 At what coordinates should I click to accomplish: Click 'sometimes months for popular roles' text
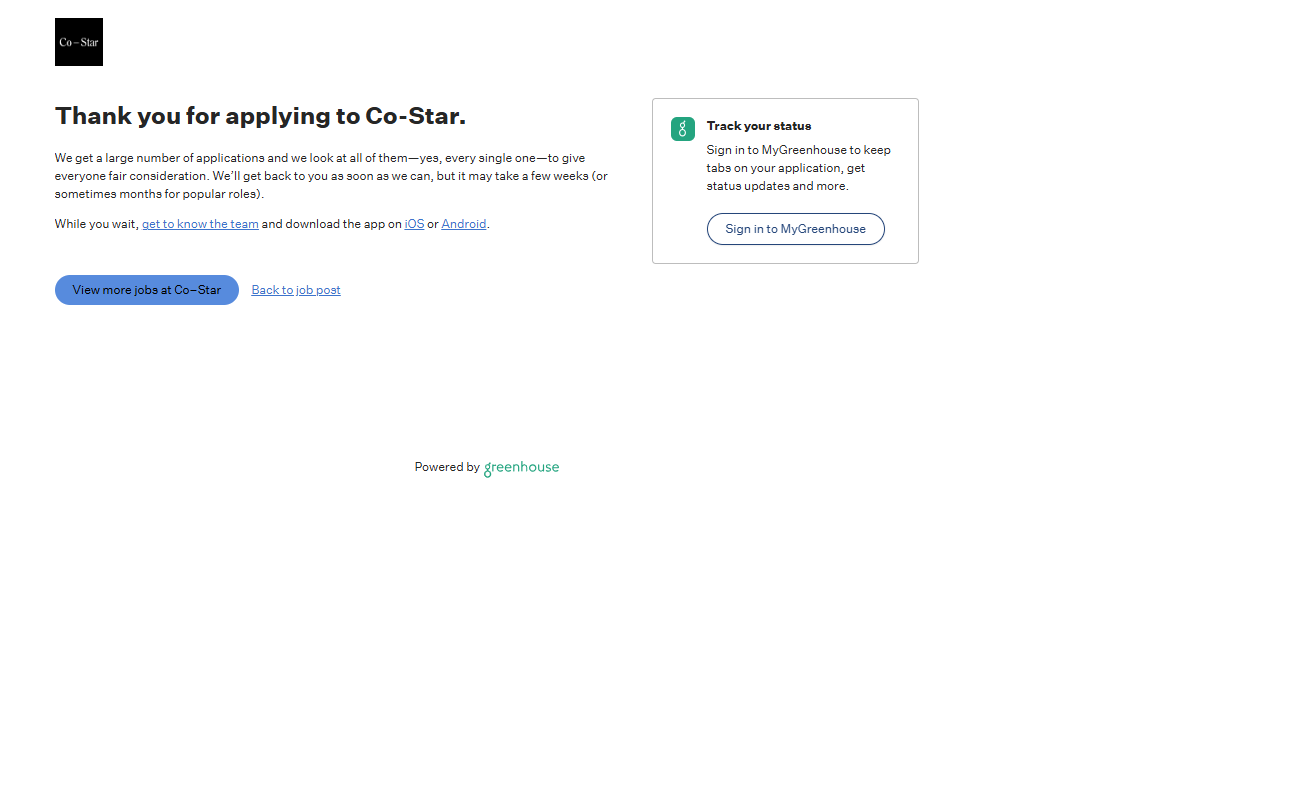(159, 194)
